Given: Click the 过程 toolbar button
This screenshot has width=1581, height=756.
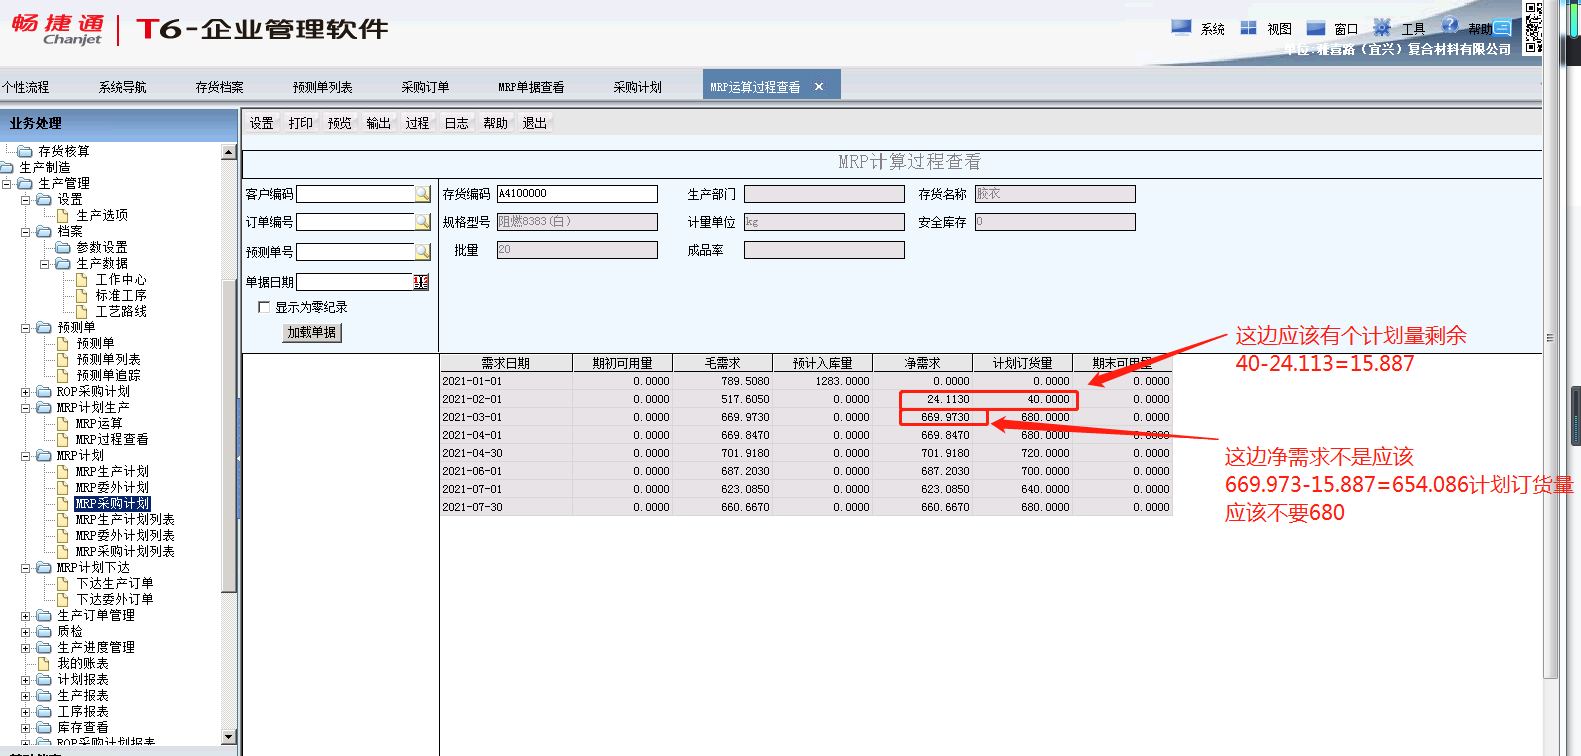Looking at the screenshot, I should (418, 123).
